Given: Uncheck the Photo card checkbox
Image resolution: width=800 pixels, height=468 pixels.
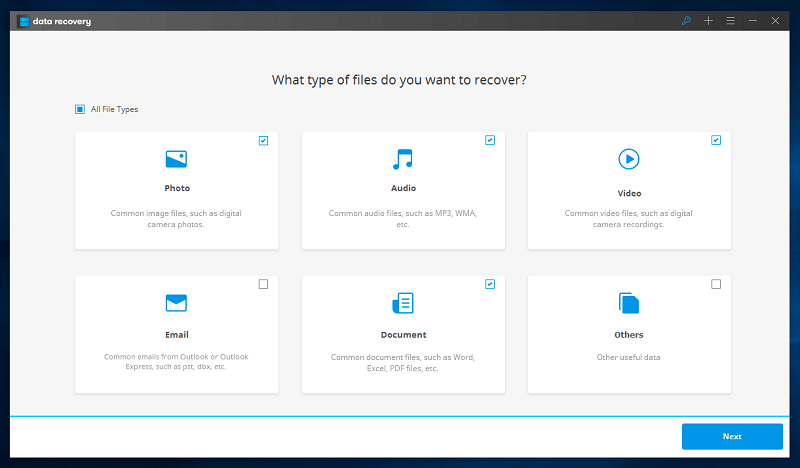Looking at the screenshot, I should (x=263, y=141).
